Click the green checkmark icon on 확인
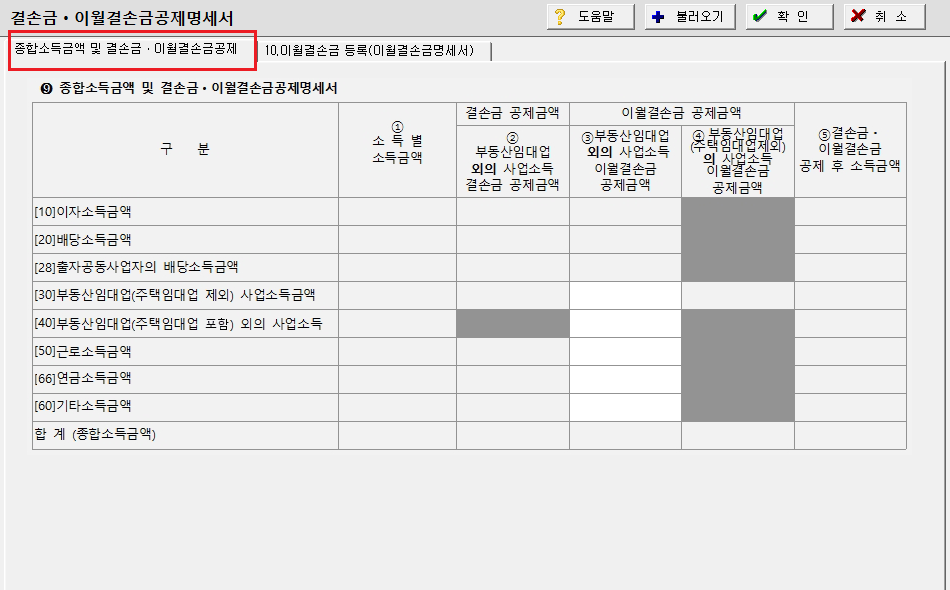 (x=759, y=16)
